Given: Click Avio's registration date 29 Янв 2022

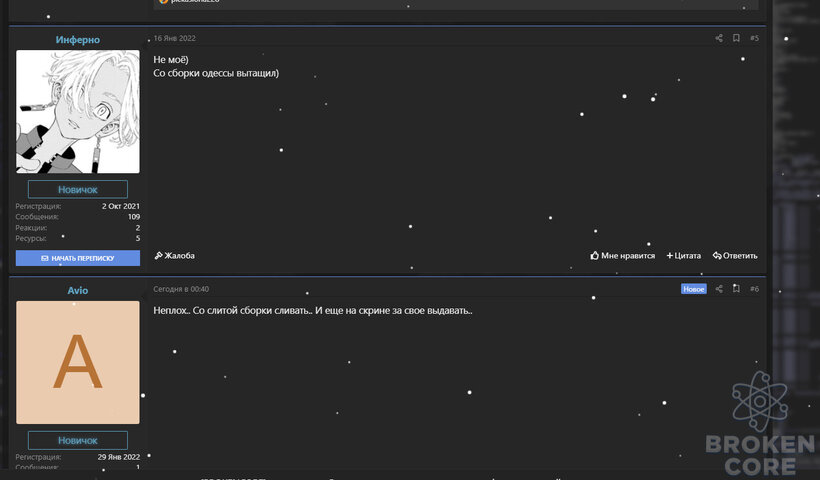Looking at the screenshot, I should click(x=119, y=457).
